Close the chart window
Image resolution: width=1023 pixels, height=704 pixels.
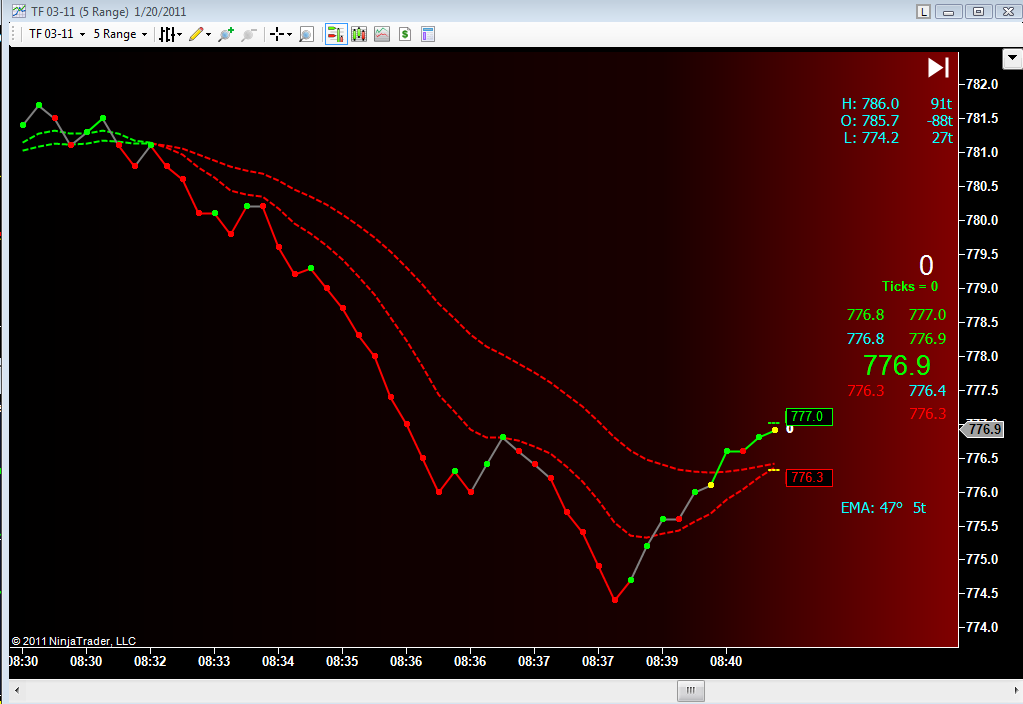pyautogui.click(x=1007, y=12)
